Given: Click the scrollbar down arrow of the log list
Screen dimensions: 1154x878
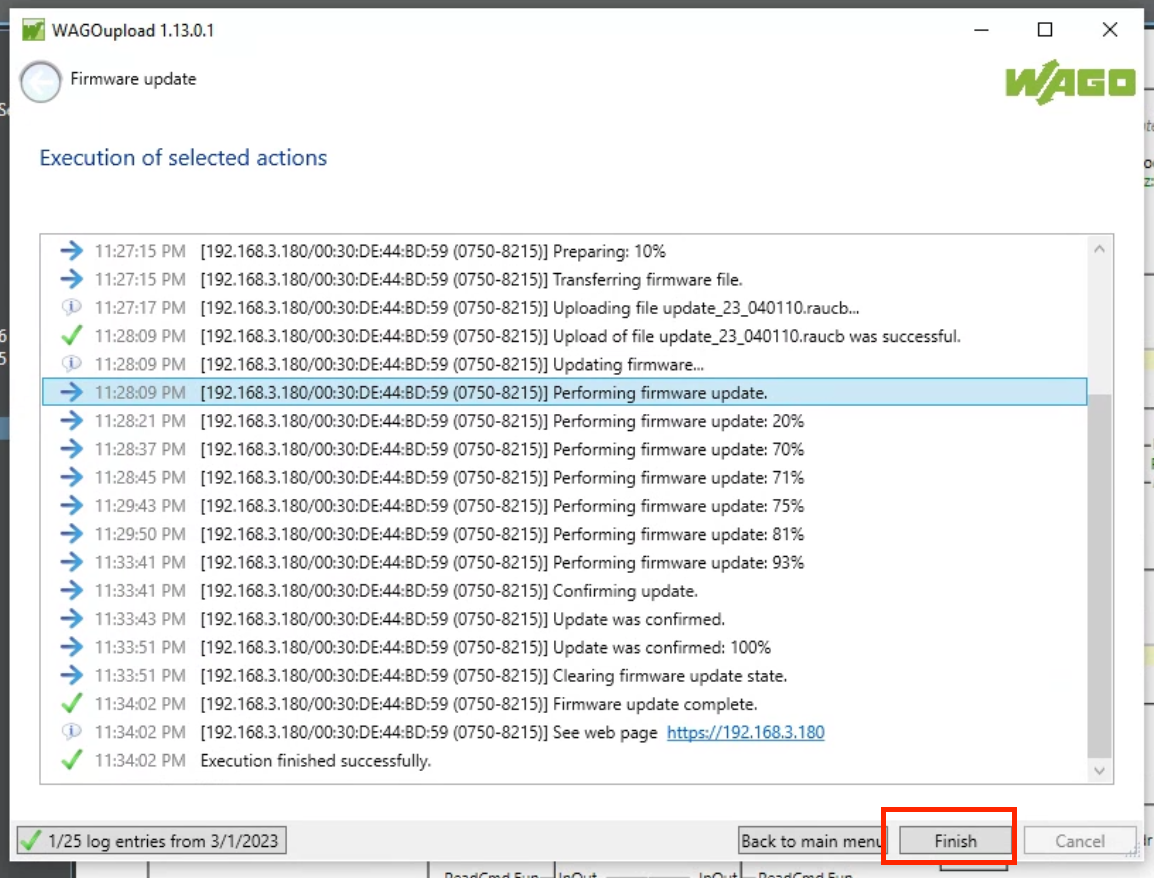Looking at the screenshot, I should click(x=1099, y=771).
